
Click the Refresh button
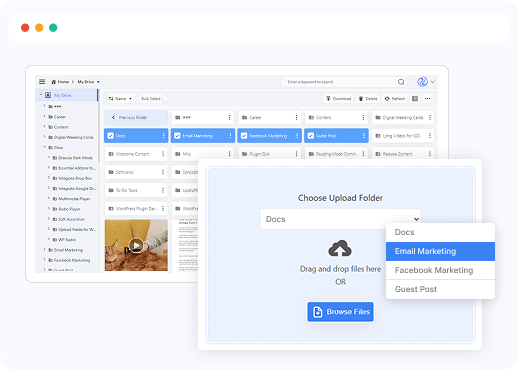tap(395, 99)
